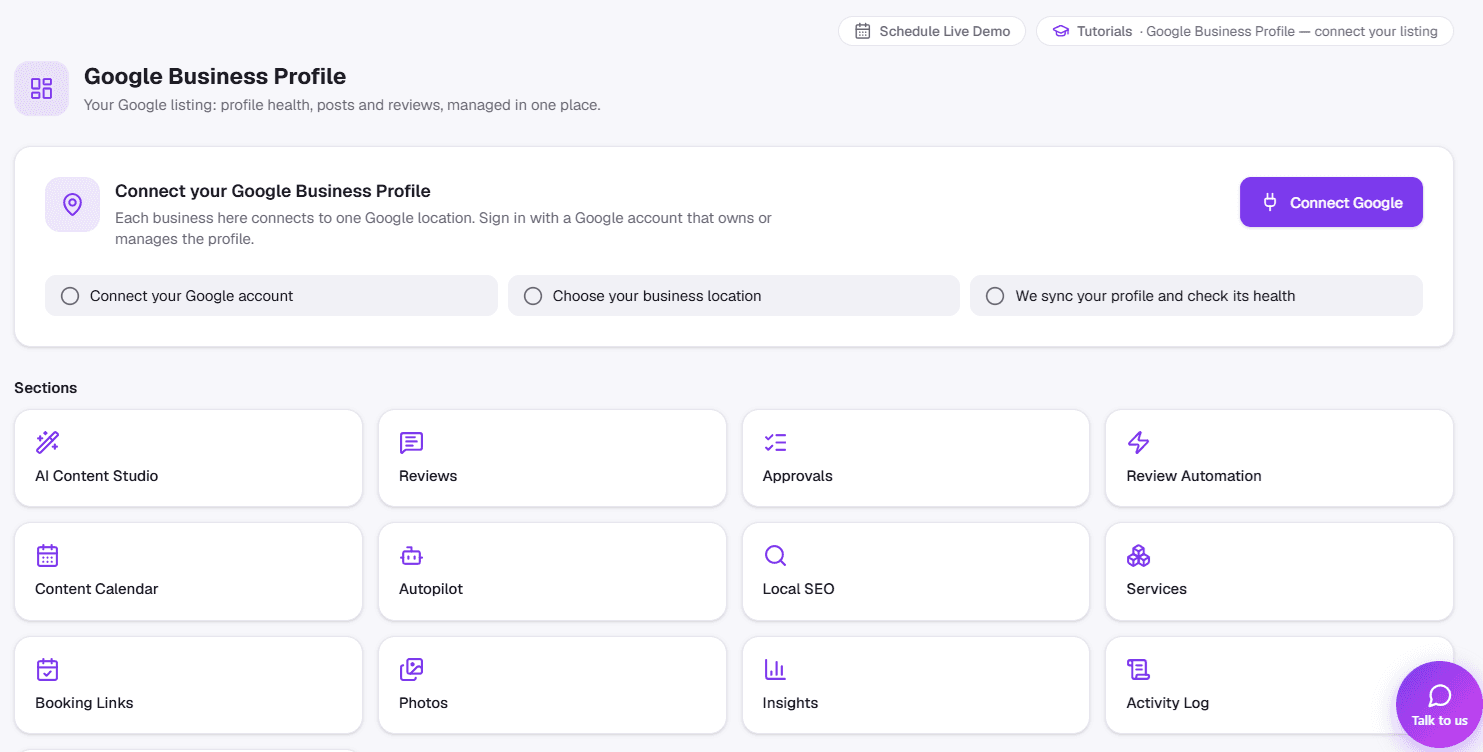Go to the Reviews section label
1483x752 pixels.
428,476
